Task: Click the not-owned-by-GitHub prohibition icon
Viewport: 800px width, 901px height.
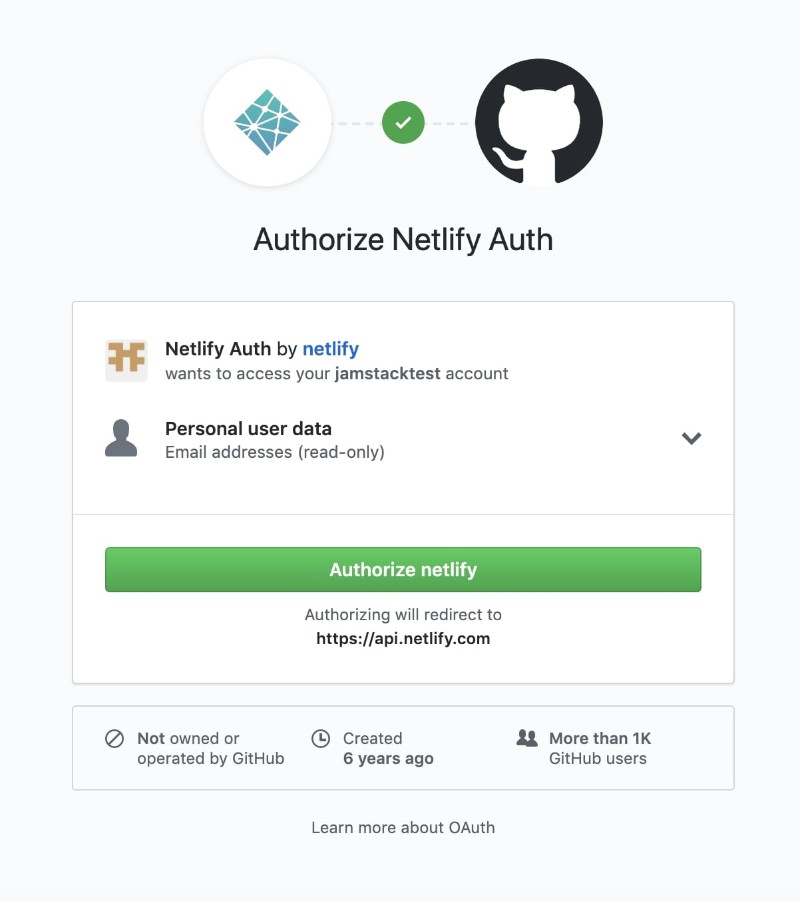Action: pyautogui.click(x=109, y=739)
